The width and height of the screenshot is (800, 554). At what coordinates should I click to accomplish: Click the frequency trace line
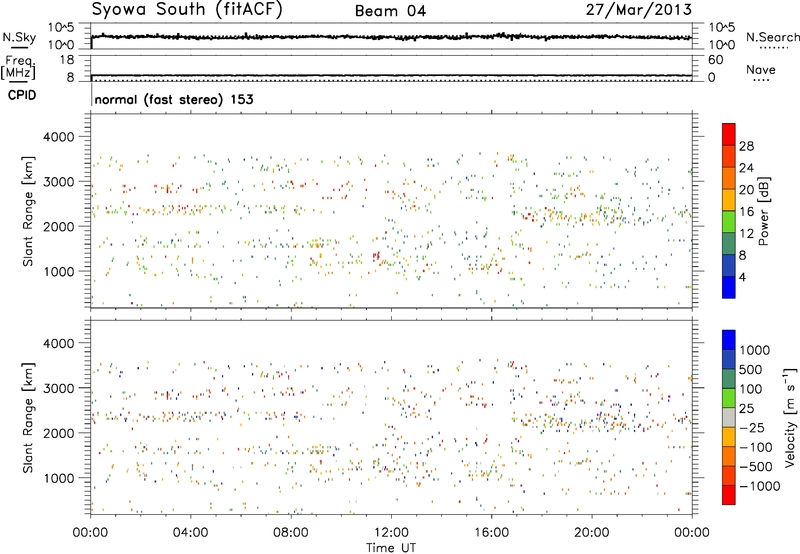[x=391, y=75]
